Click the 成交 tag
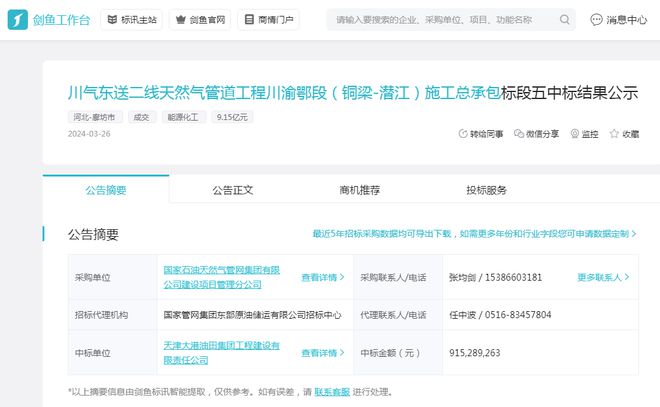Image resolution: width=660 pixels, height=407 pixels. pos(141,117)
